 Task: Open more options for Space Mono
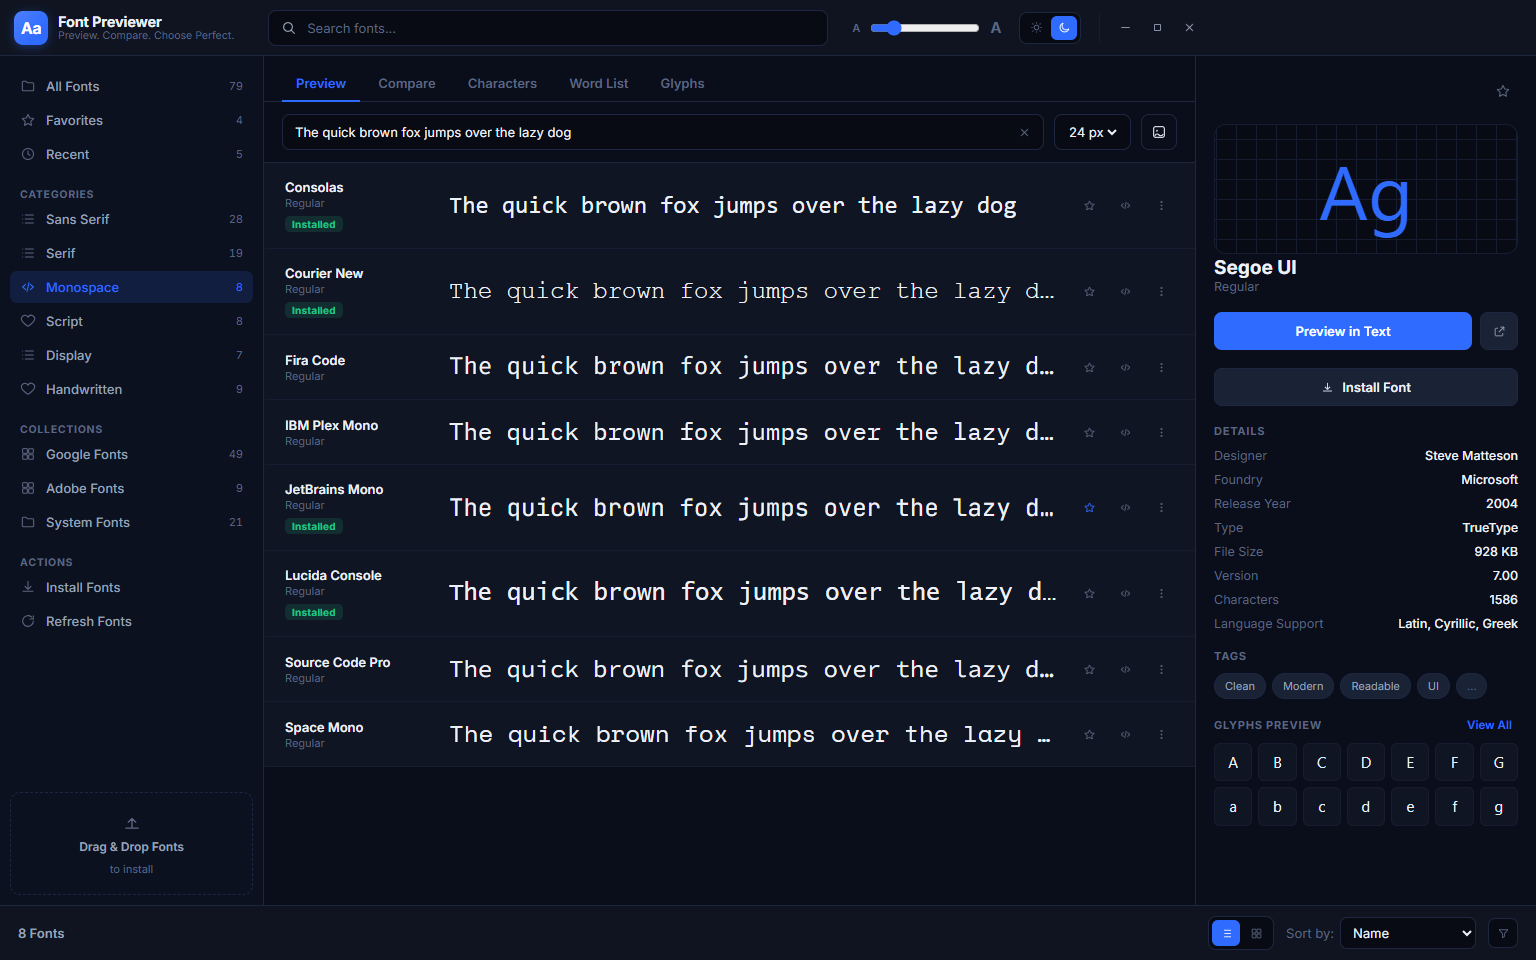1161,735
